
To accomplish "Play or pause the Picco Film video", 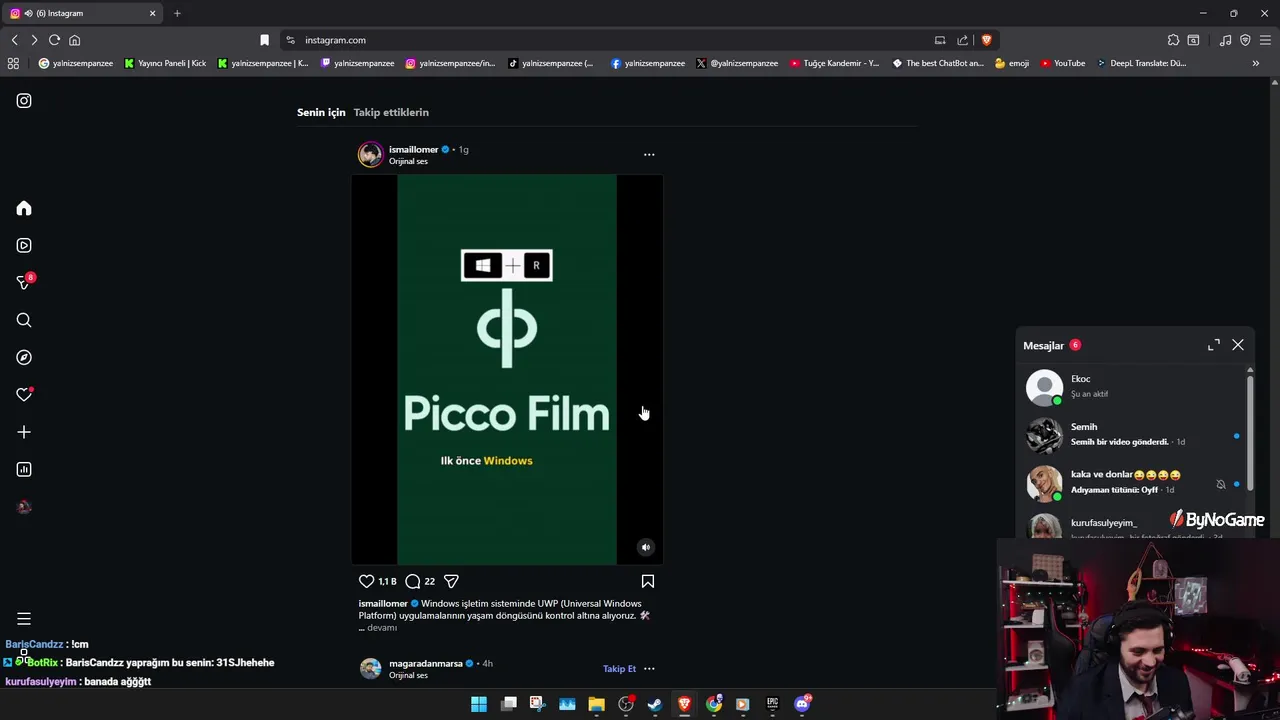I will (507, 370).
